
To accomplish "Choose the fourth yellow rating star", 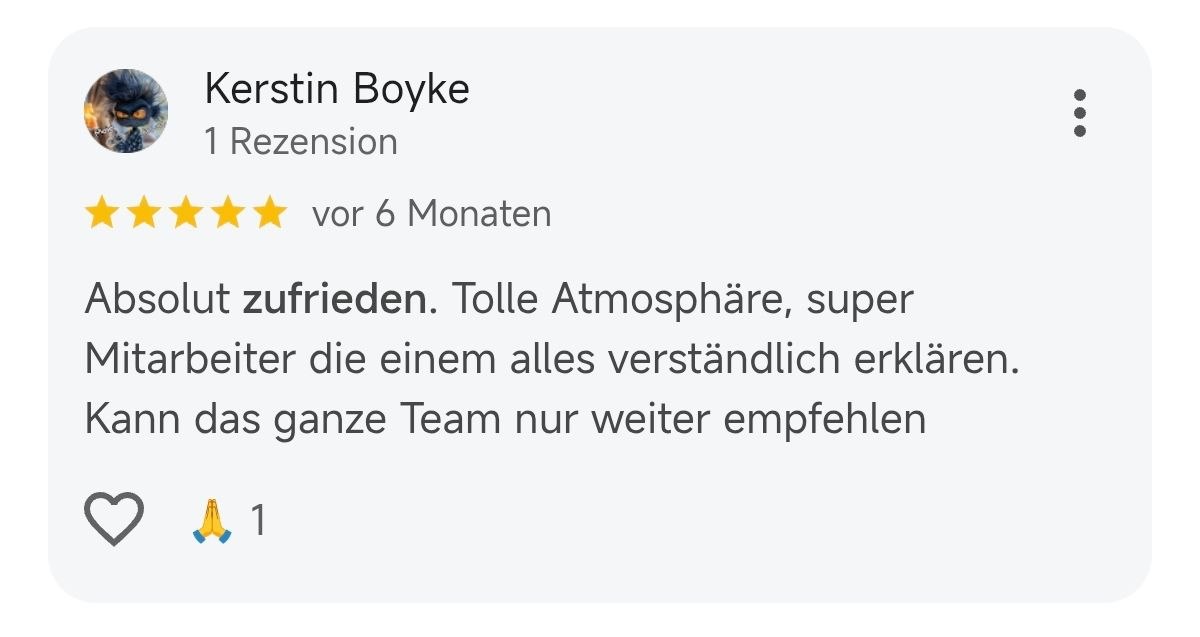I will pos(227,213).
